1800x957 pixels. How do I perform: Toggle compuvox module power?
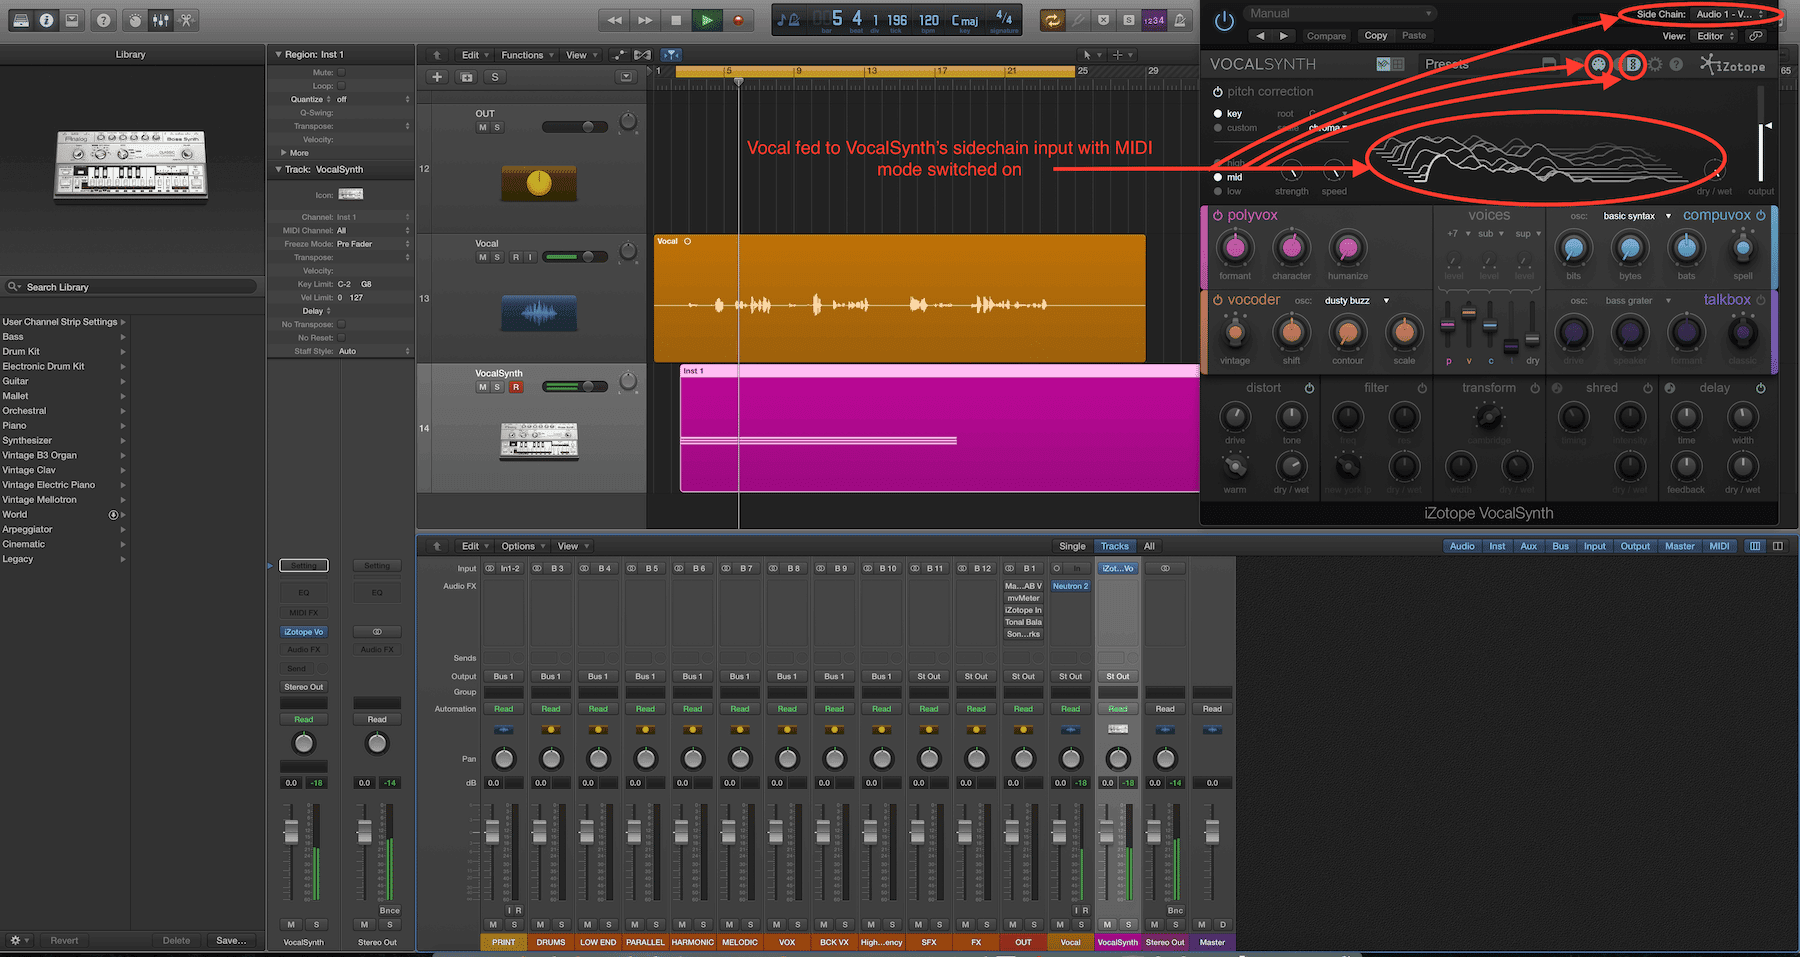[x=1761, y=215]
